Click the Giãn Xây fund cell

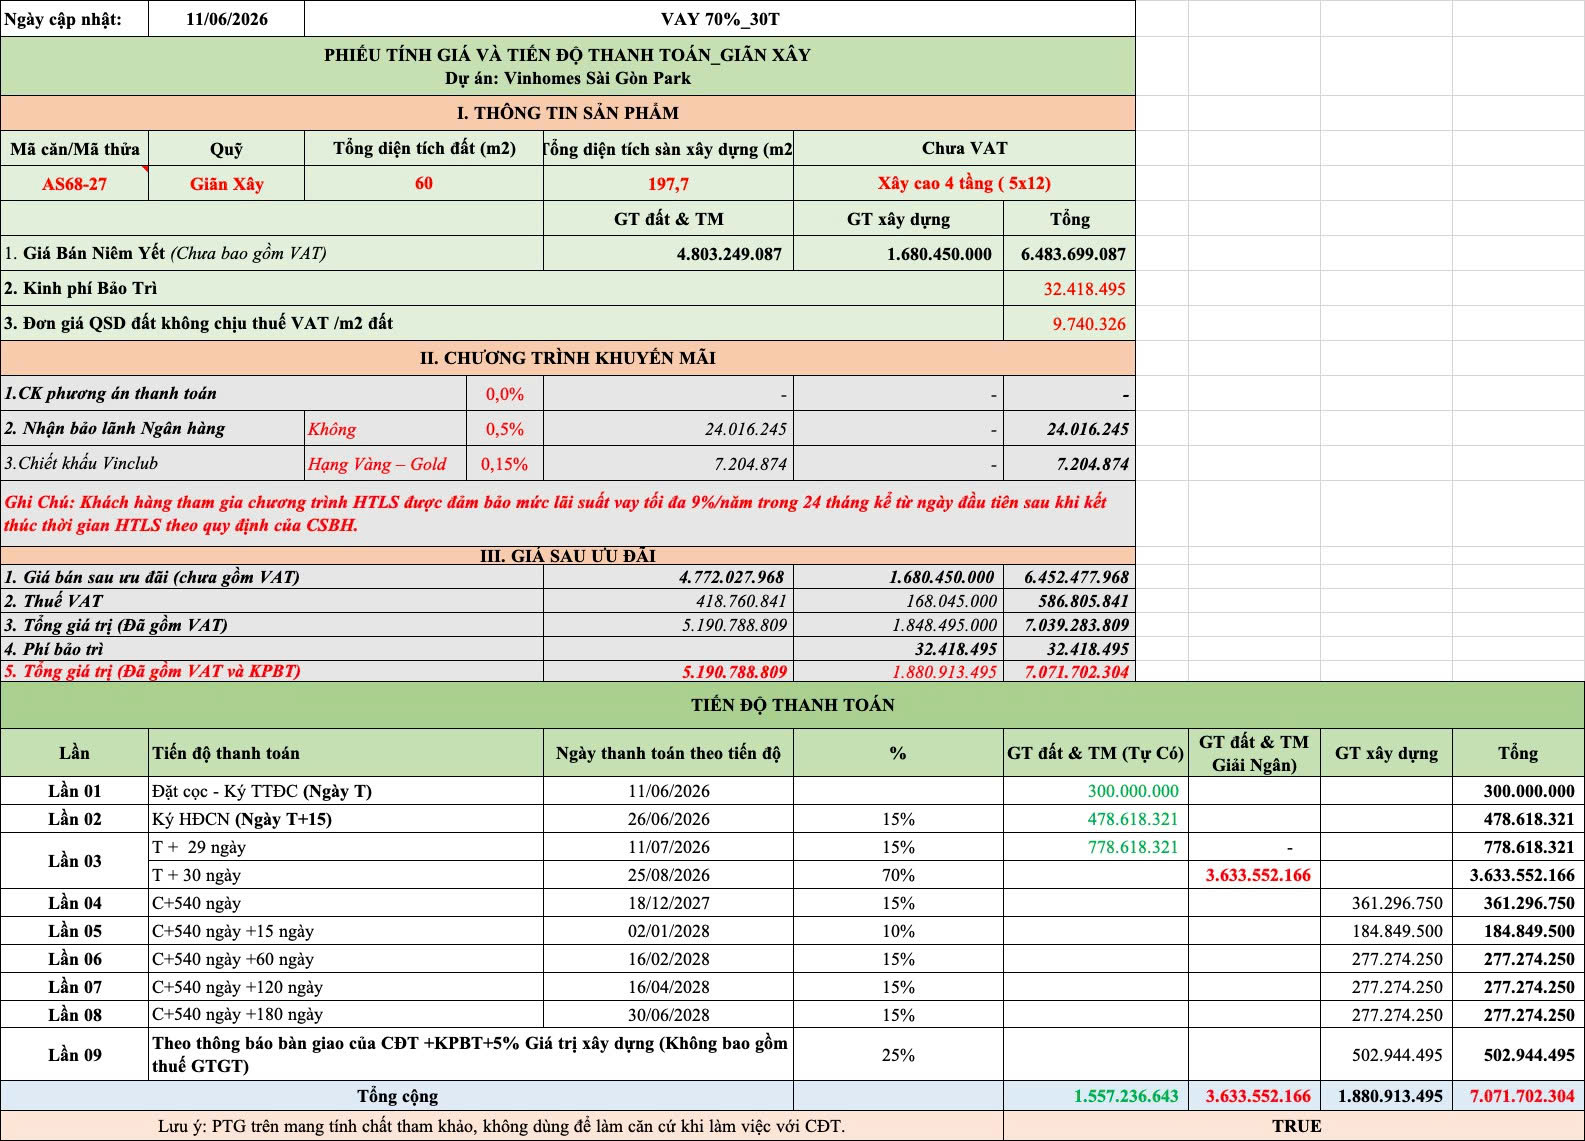click(x=226, y=184)
